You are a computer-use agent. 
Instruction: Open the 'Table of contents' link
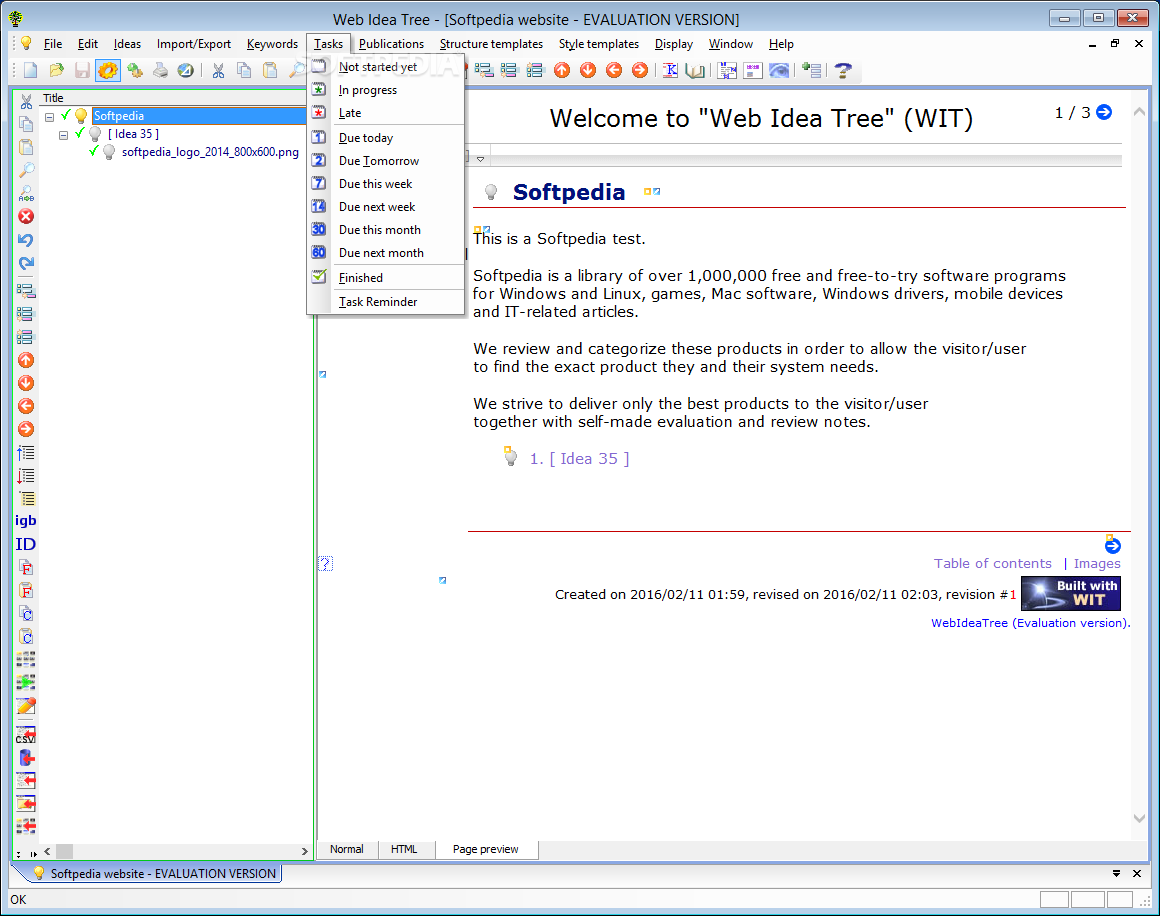coord(993,563)
